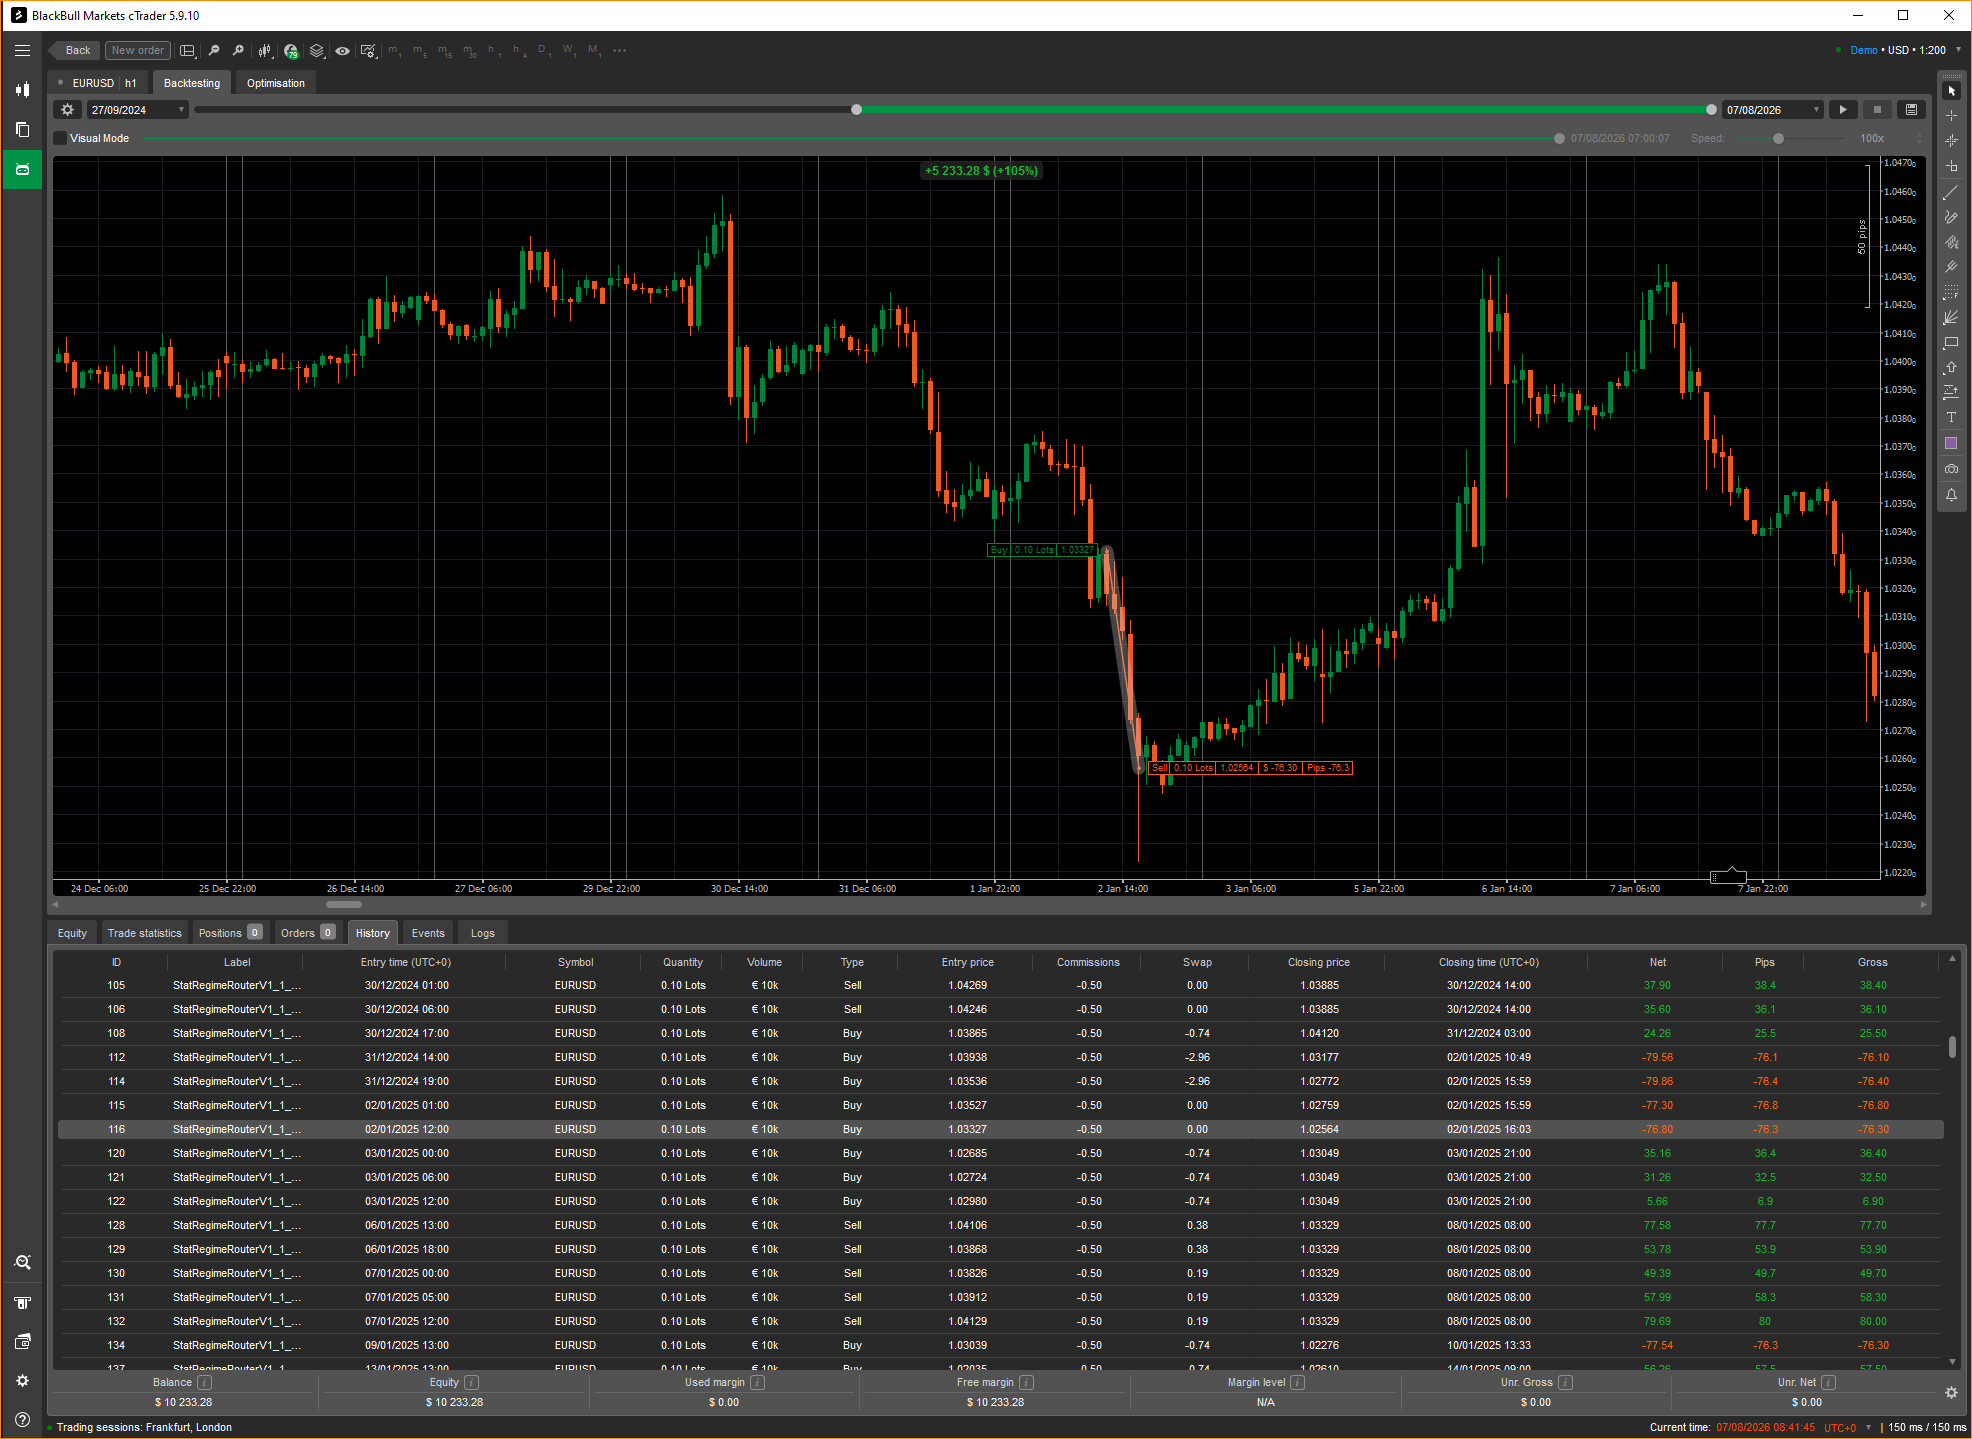Image resolution: width=1972 pixels, height=1439 pixels.
Task: Open the chart template settings dropdown
Action: tap(369, 50)
